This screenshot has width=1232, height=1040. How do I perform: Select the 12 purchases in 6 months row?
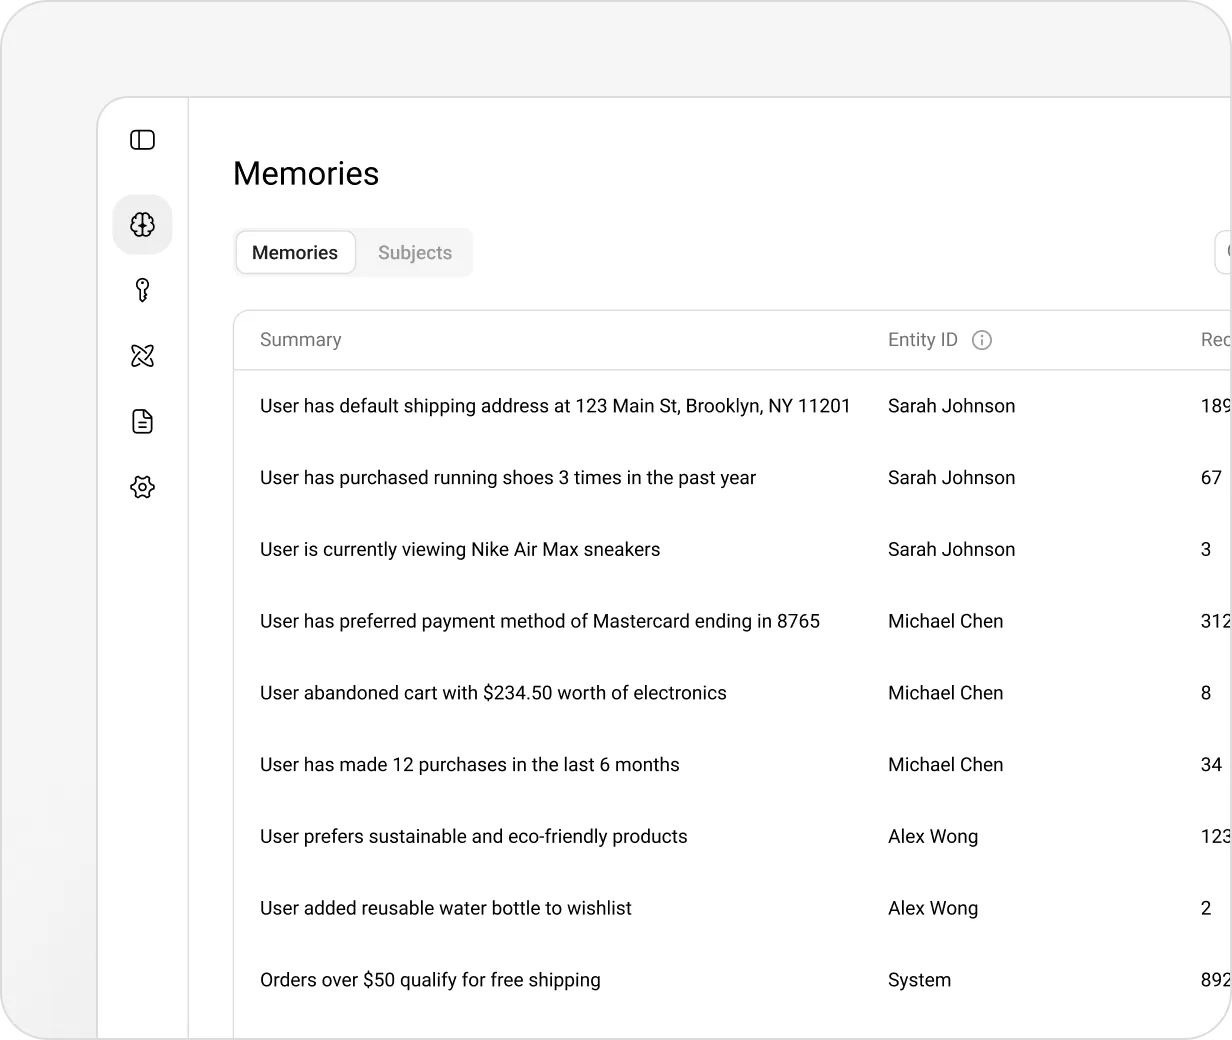click(469, 765)
